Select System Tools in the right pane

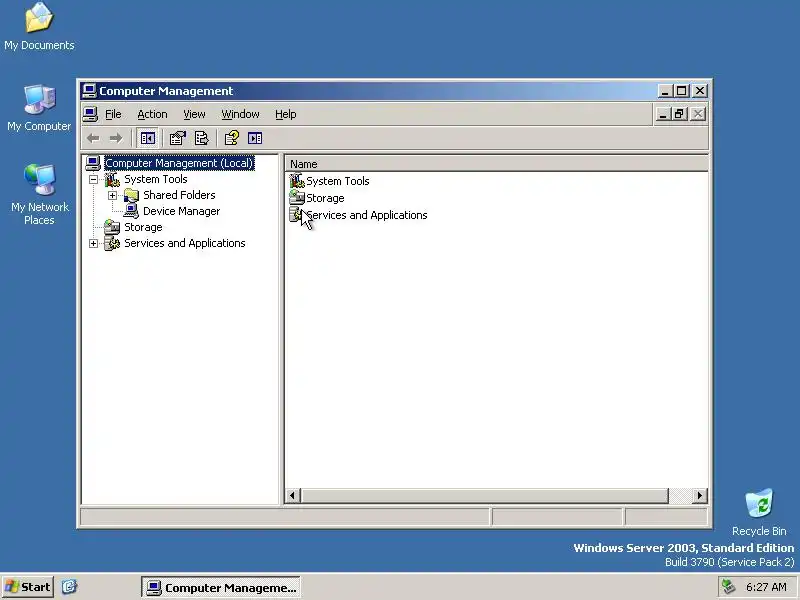pos(338,181)
